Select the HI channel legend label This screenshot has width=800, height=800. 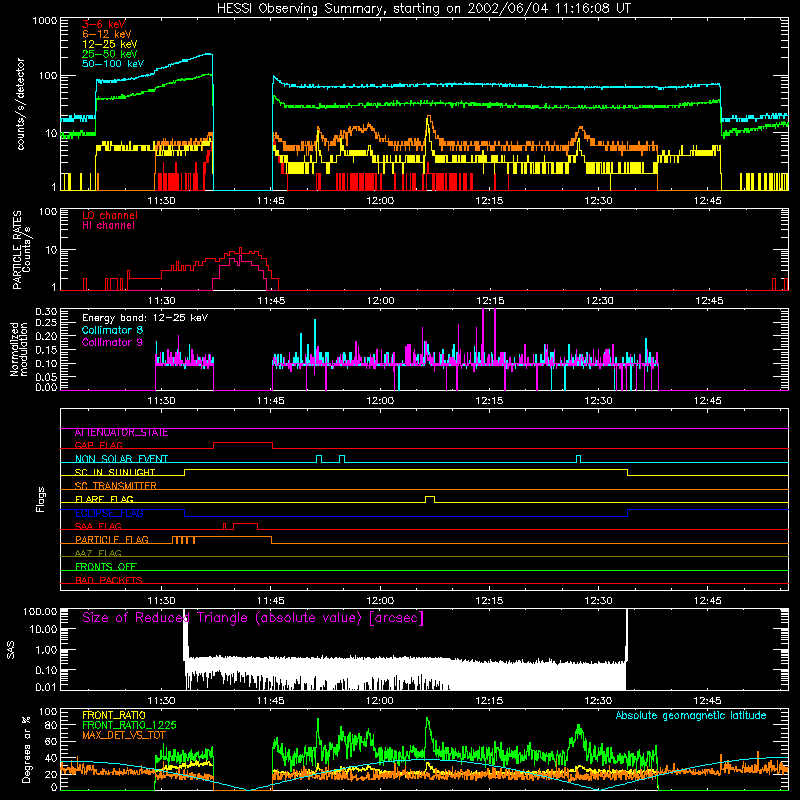[x=108, y=226]
